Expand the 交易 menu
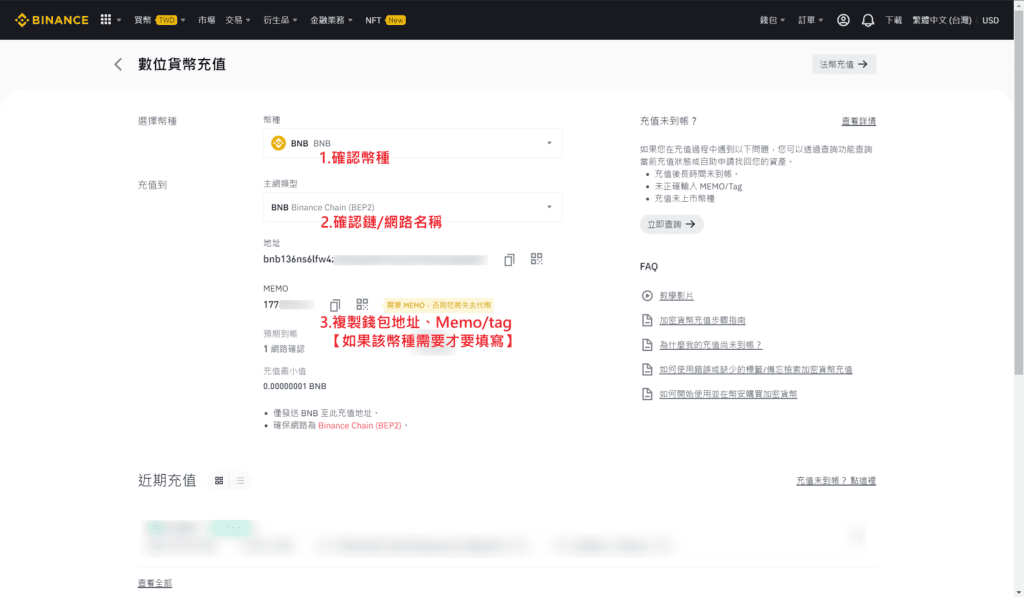1024x597 pixels. [238, 20]
